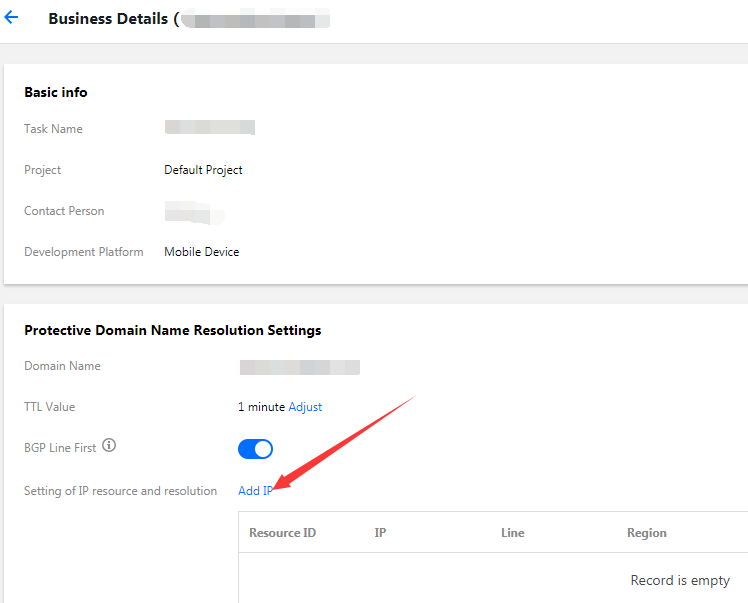Click the Record is empty message
This screenshot has height=603, width=748.
680,580
